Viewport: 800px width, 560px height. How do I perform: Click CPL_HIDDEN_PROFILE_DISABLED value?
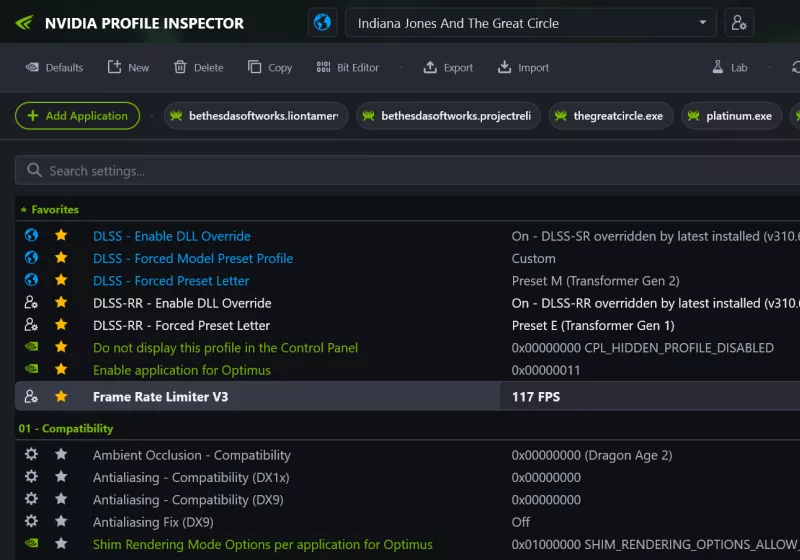tap(642, 348)
